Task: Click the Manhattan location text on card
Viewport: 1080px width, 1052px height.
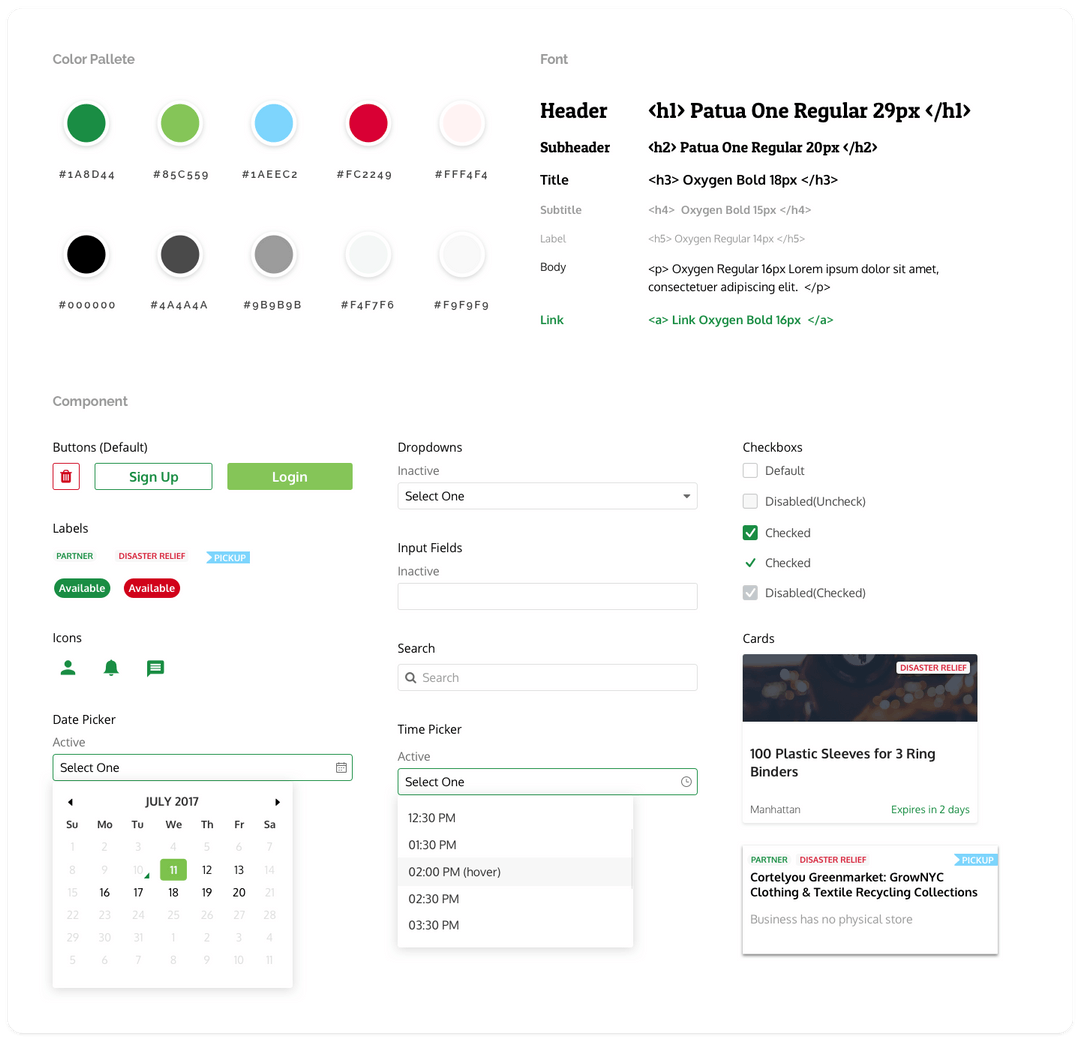Action: 775,809
